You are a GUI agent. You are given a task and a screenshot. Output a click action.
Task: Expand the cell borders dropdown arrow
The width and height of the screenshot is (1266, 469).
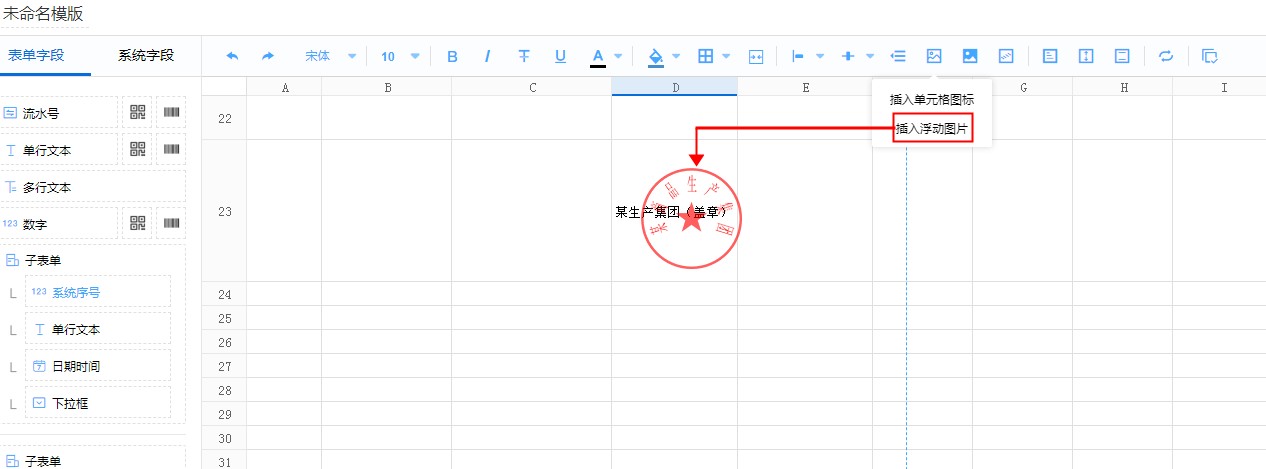click(727, 56)
